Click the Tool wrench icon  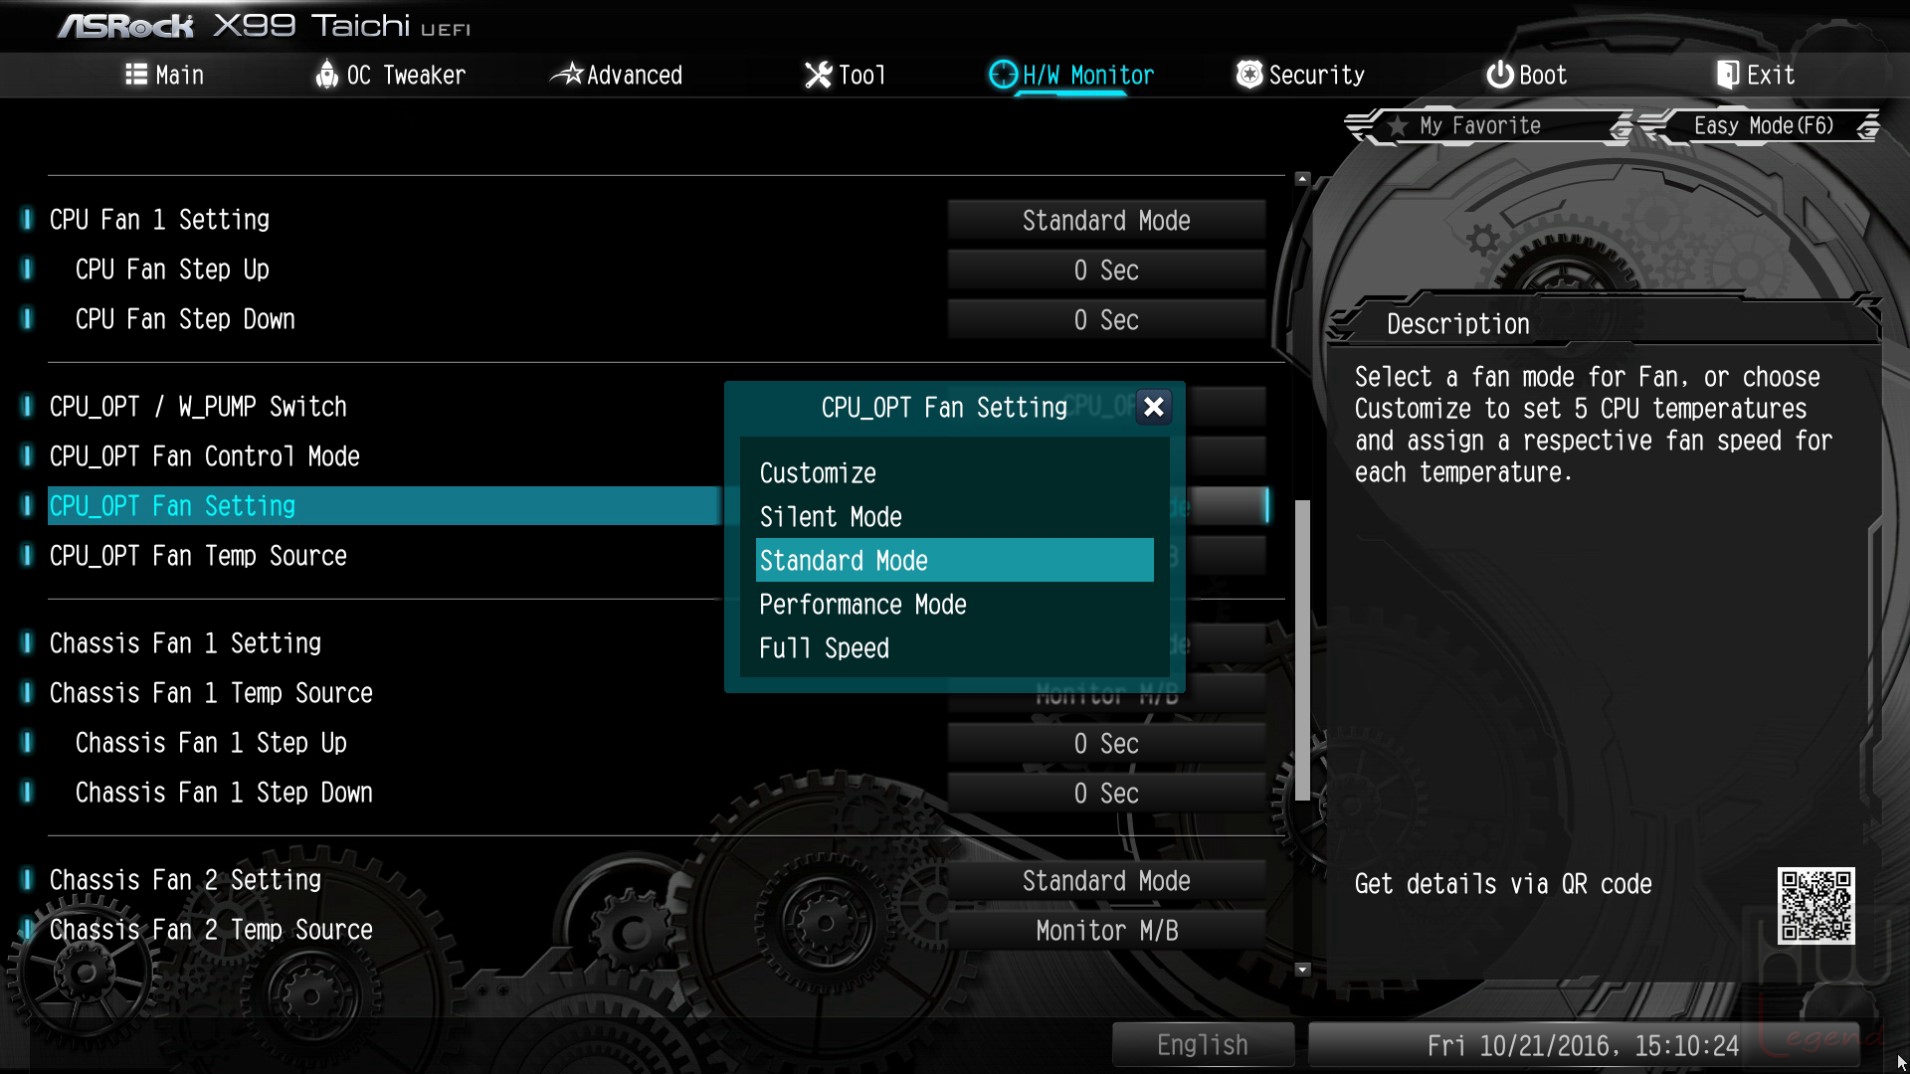pos(818,75)
